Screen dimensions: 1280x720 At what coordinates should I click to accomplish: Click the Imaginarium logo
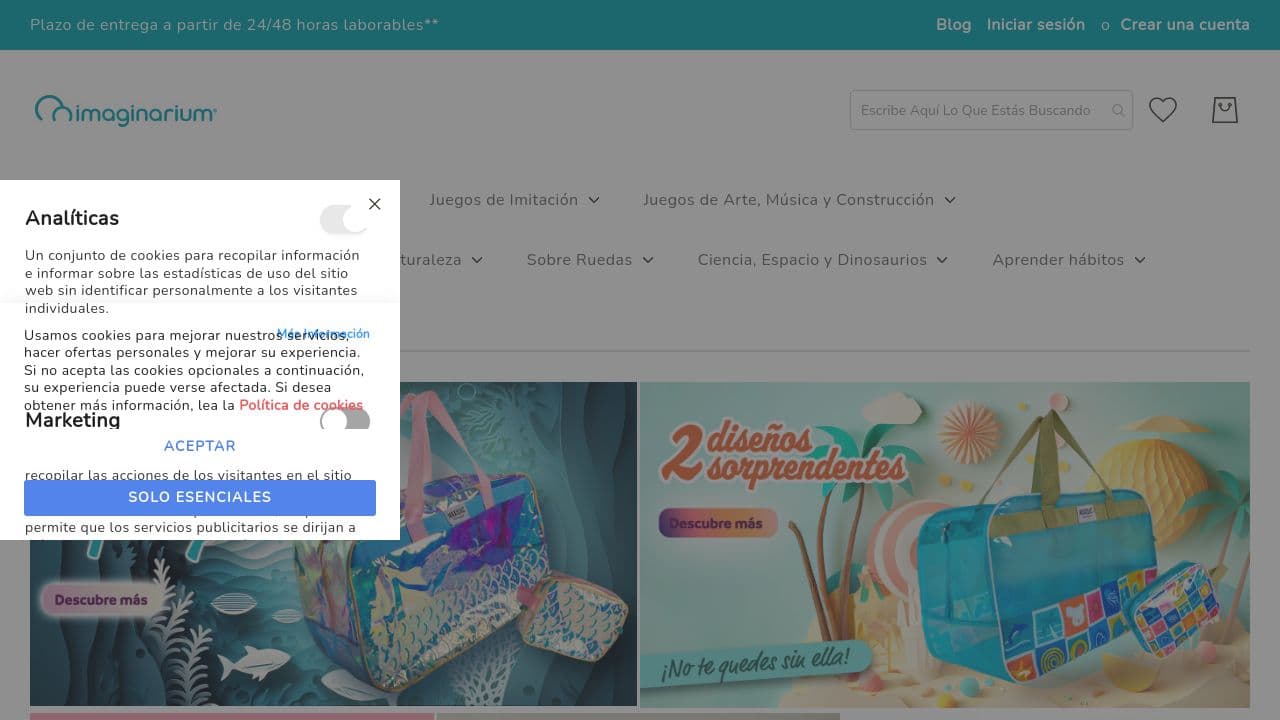pos(125,110)
